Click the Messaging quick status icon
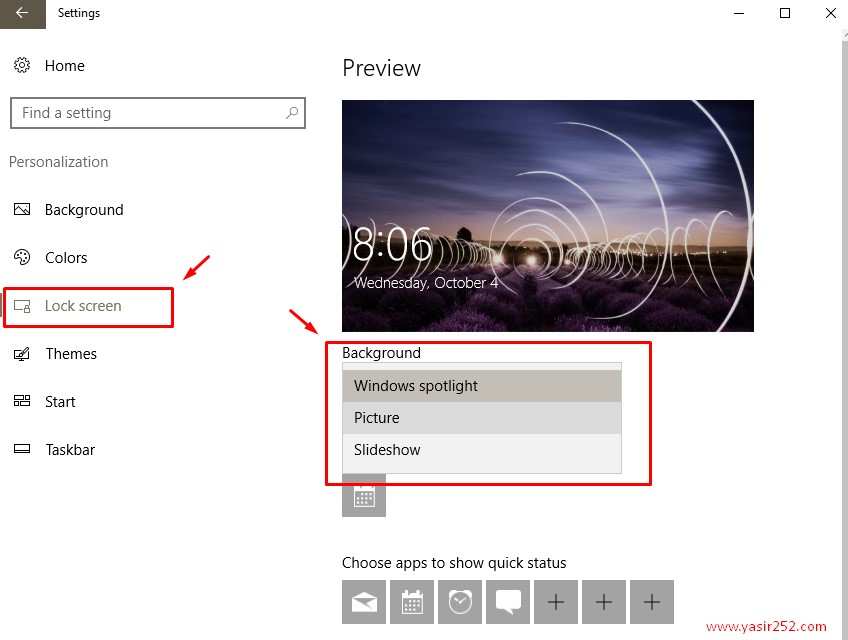Viewport: 848px width, 640px height. [x=507, y=602]
